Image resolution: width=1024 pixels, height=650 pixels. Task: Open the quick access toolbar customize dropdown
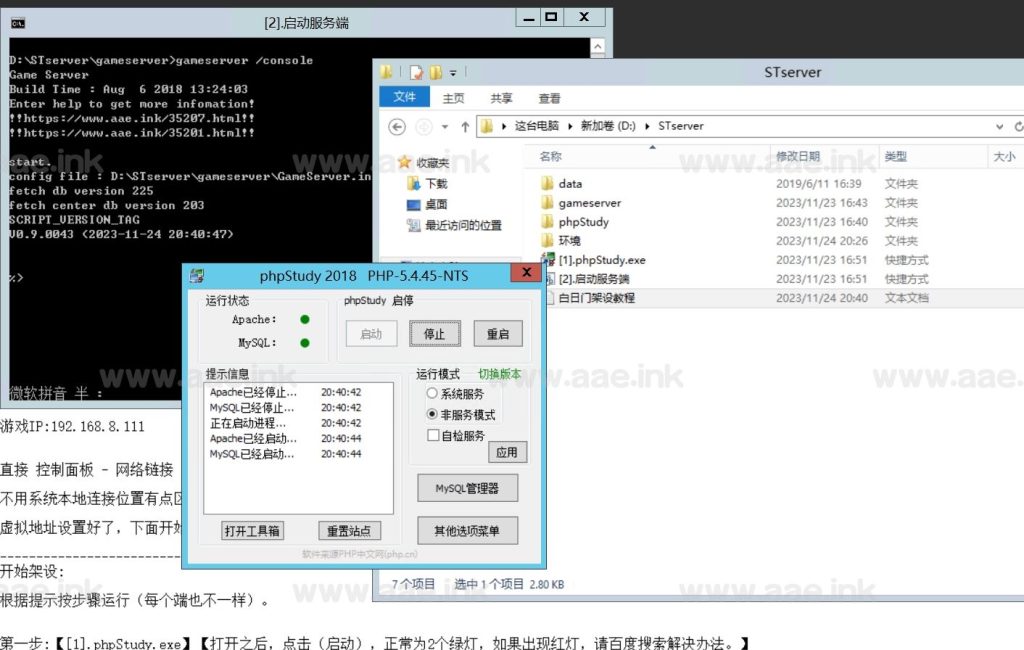[453, 73]
